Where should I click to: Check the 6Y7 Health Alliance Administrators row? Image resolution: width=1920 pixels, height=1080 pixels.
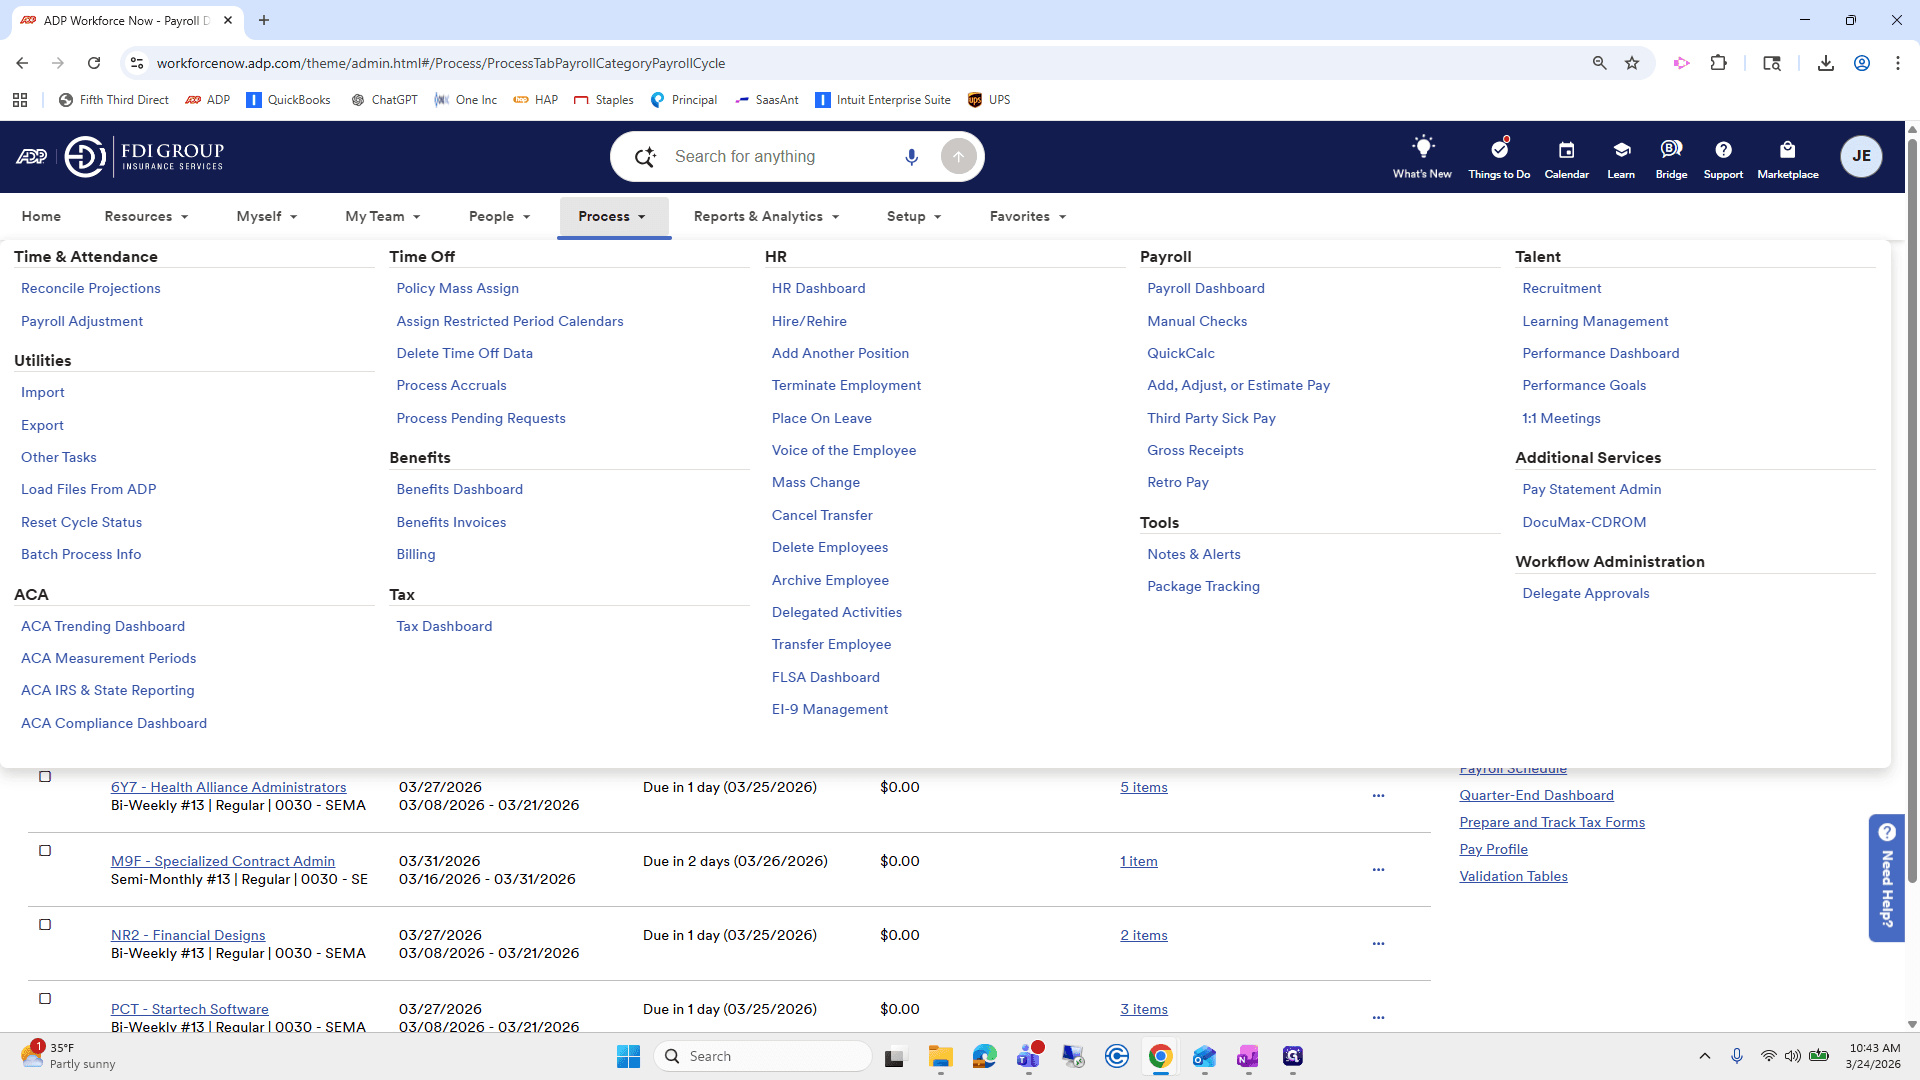click(45, 777)
